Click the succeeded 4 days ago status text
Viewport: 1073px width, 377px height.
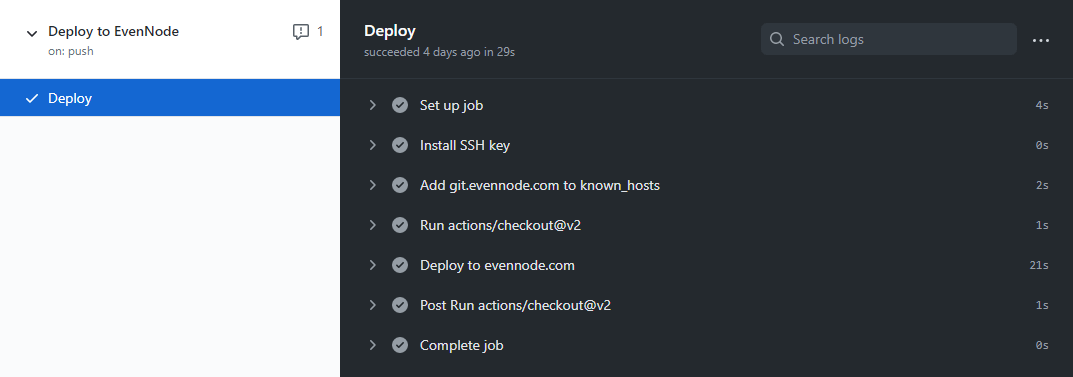pyautogui.click(x=439, y=52)
